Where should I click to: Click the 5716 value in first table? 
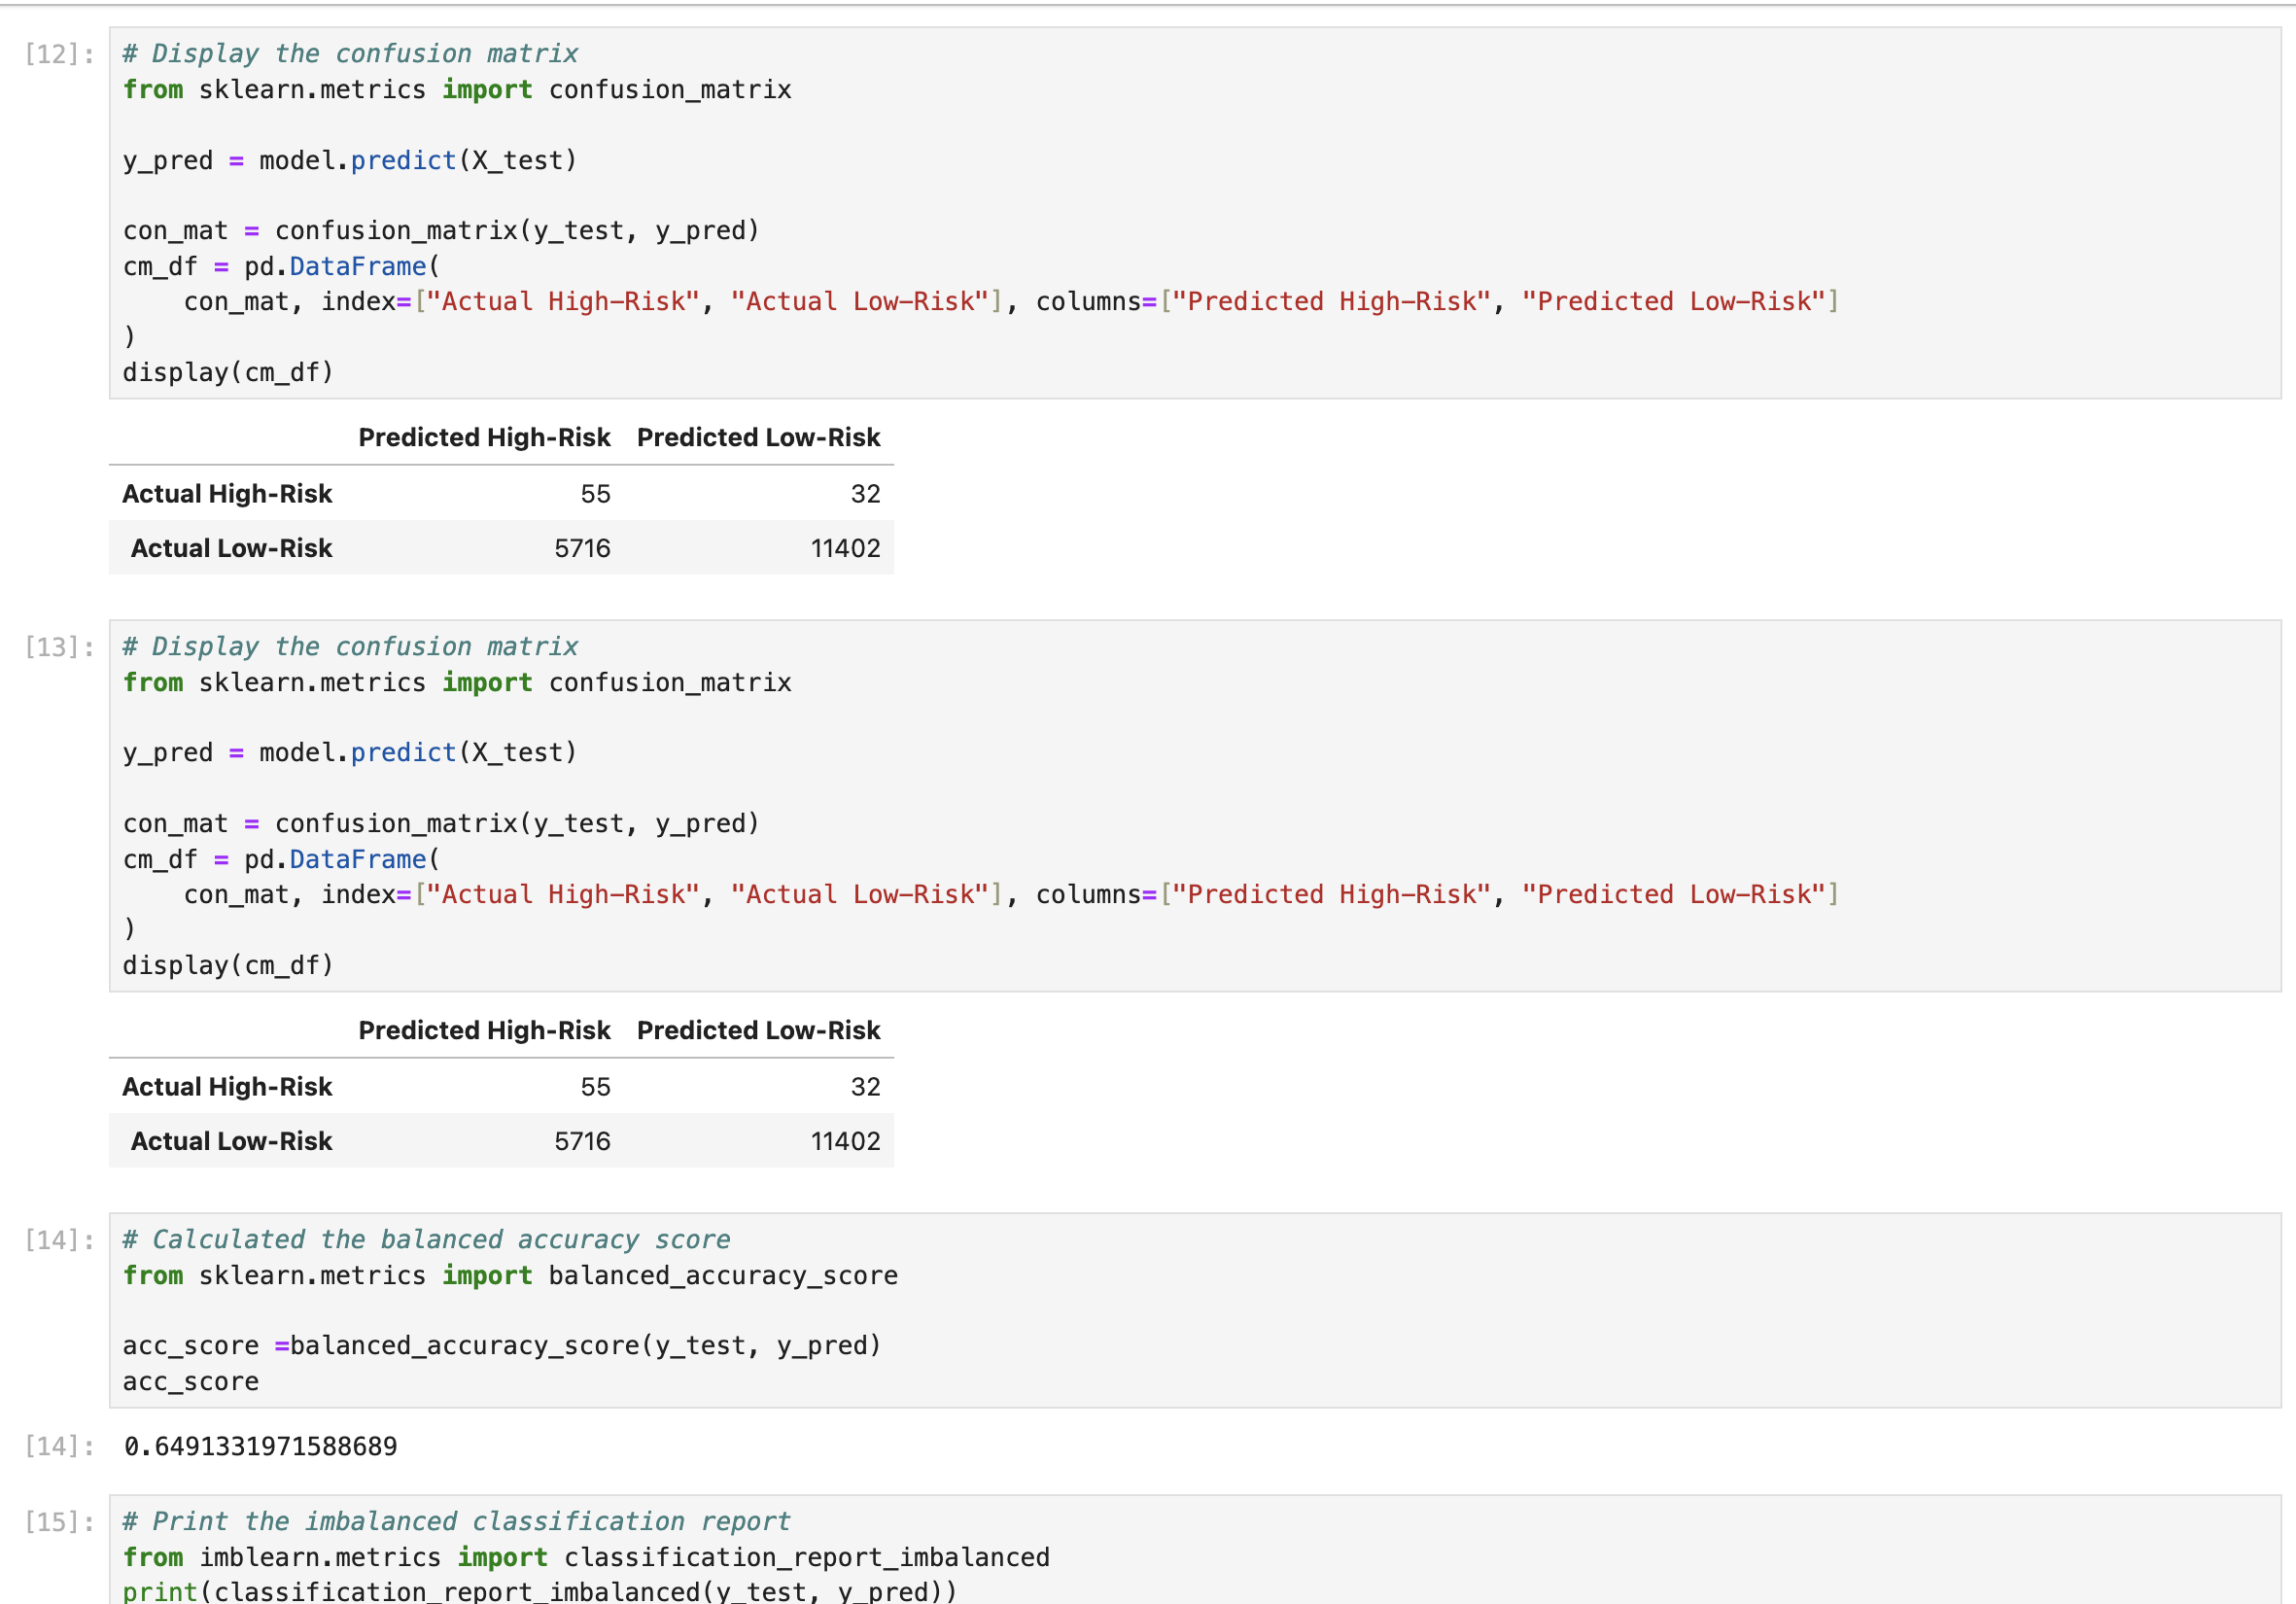tap(582, 548)
